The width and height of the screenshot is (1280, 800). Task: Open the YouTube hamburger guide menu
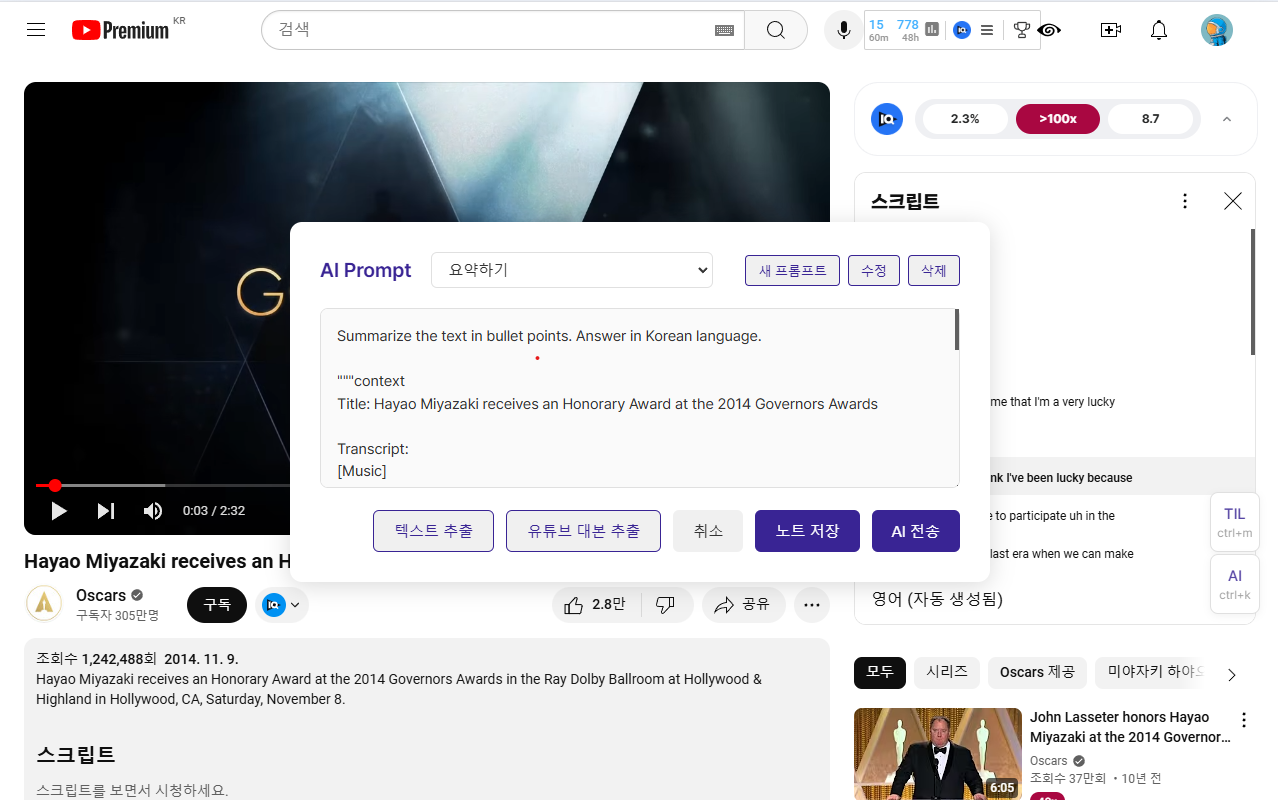coord(36,30)
